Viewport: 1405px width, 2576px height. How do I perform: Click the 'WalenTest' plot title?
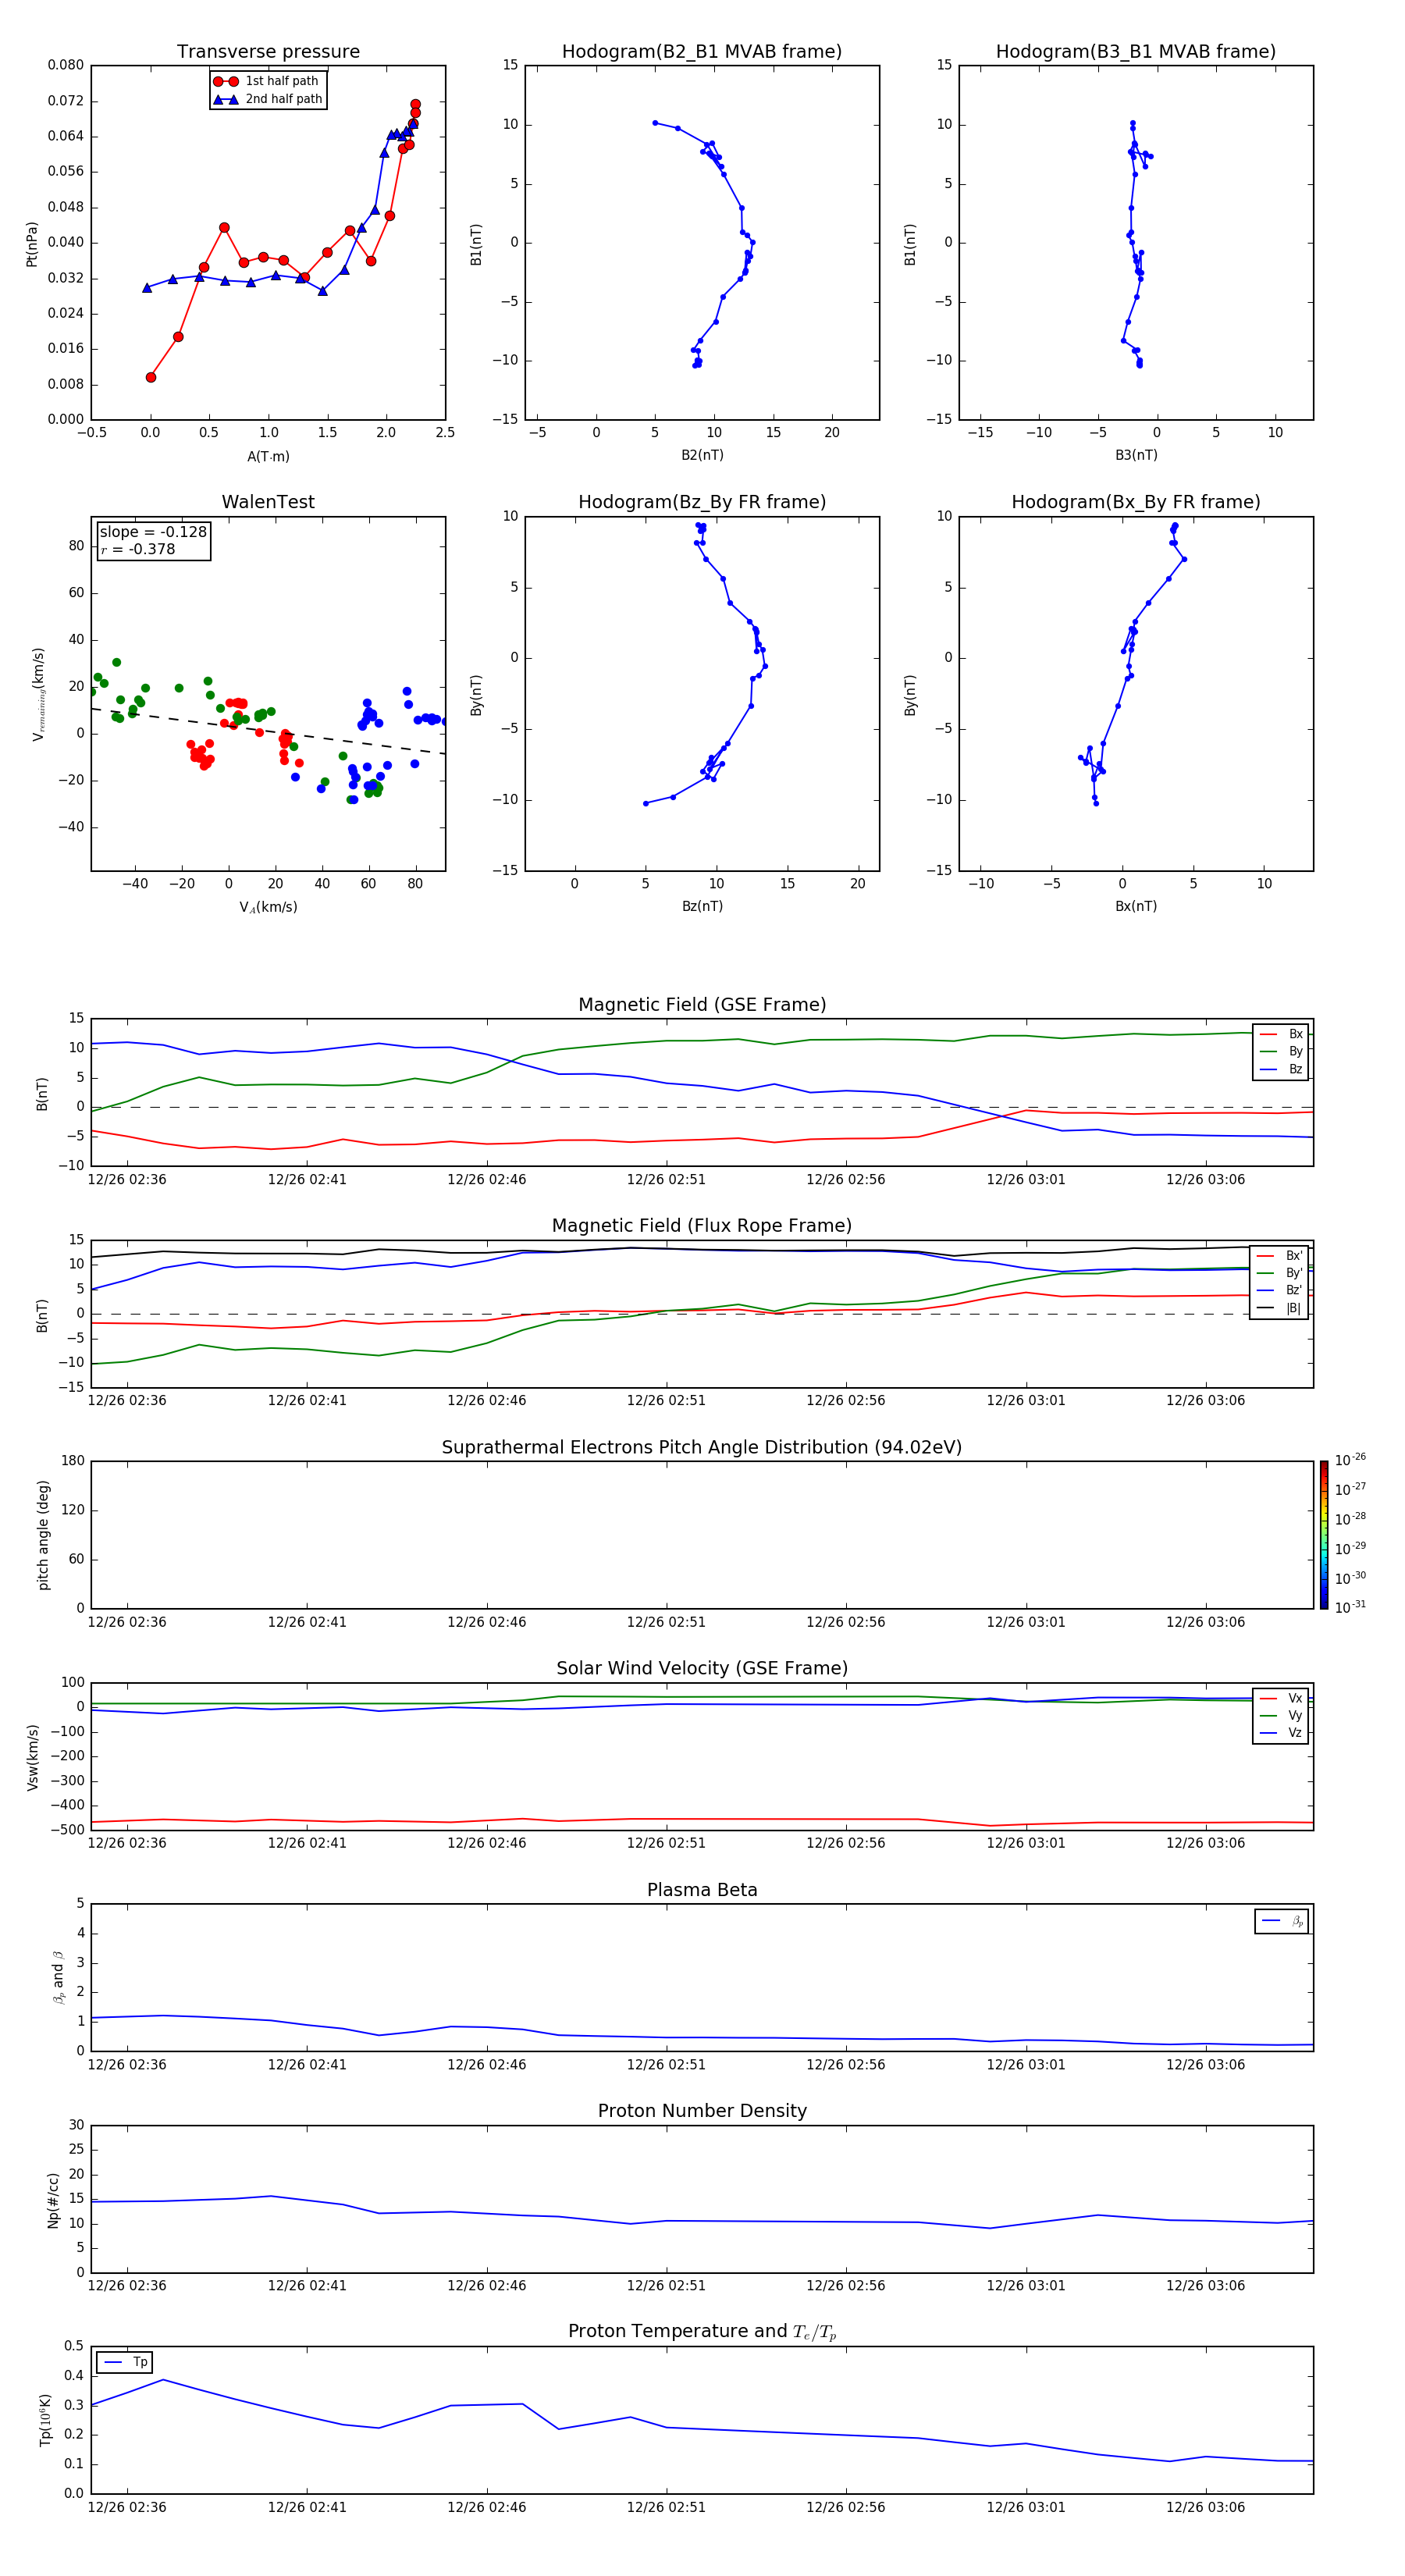coord(268,502)
